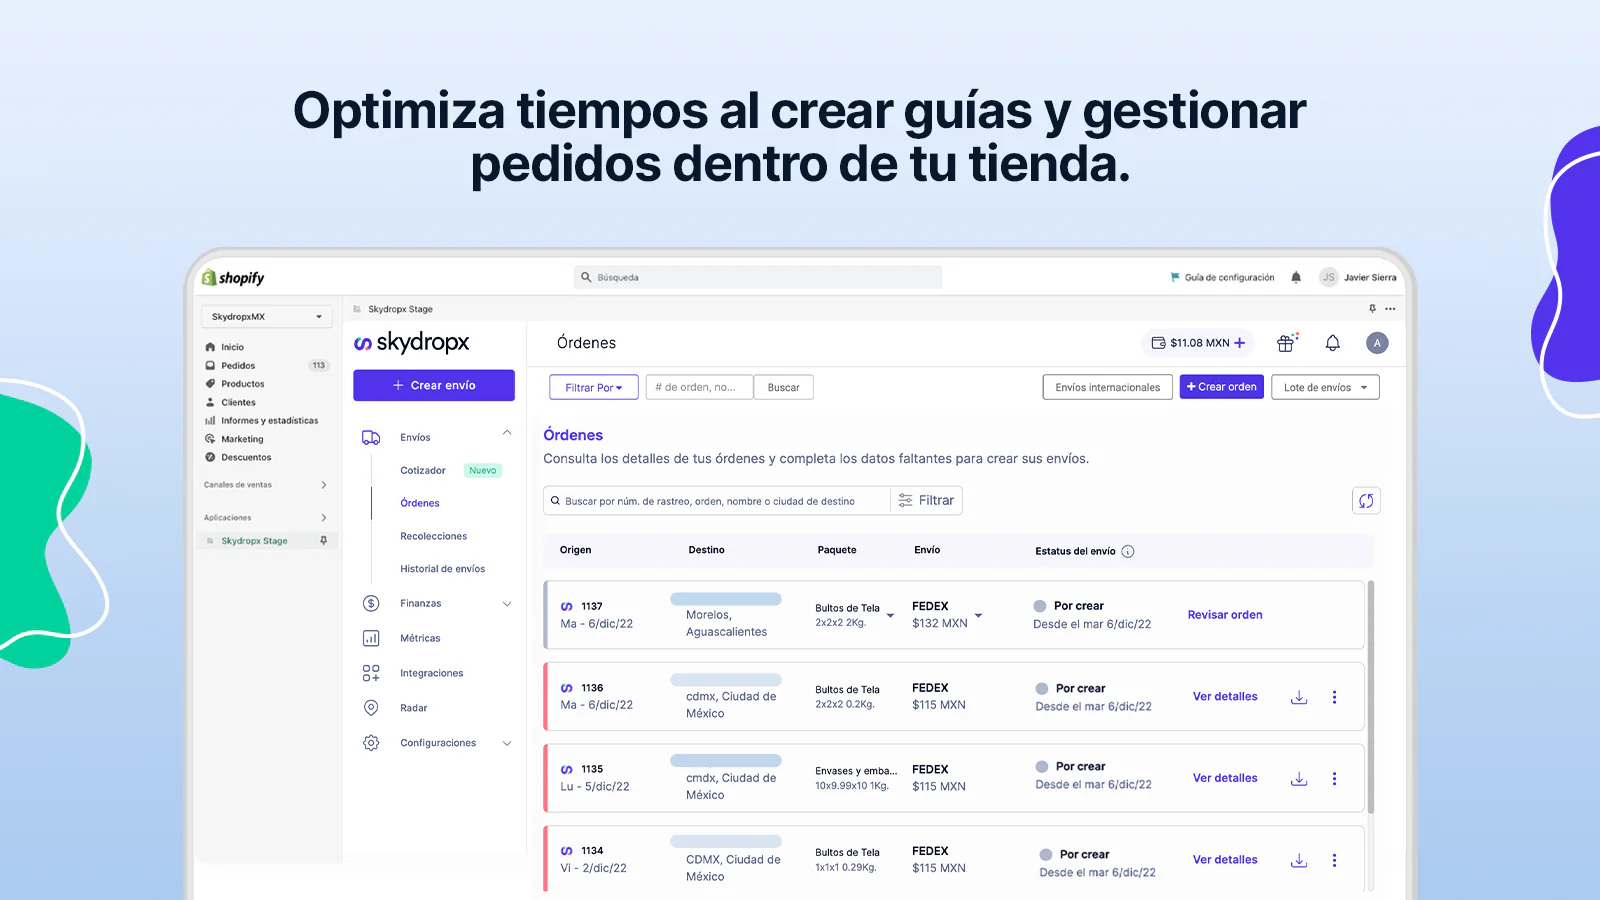1600x900 pixels.
Task: Click the Configuraciones gear icon
Action: (371, 743)
